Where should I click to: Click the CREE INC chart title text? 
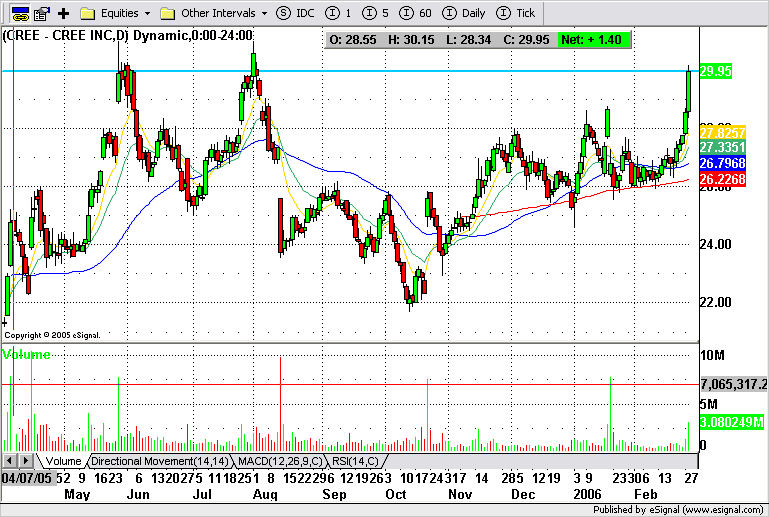pos(128,35)
